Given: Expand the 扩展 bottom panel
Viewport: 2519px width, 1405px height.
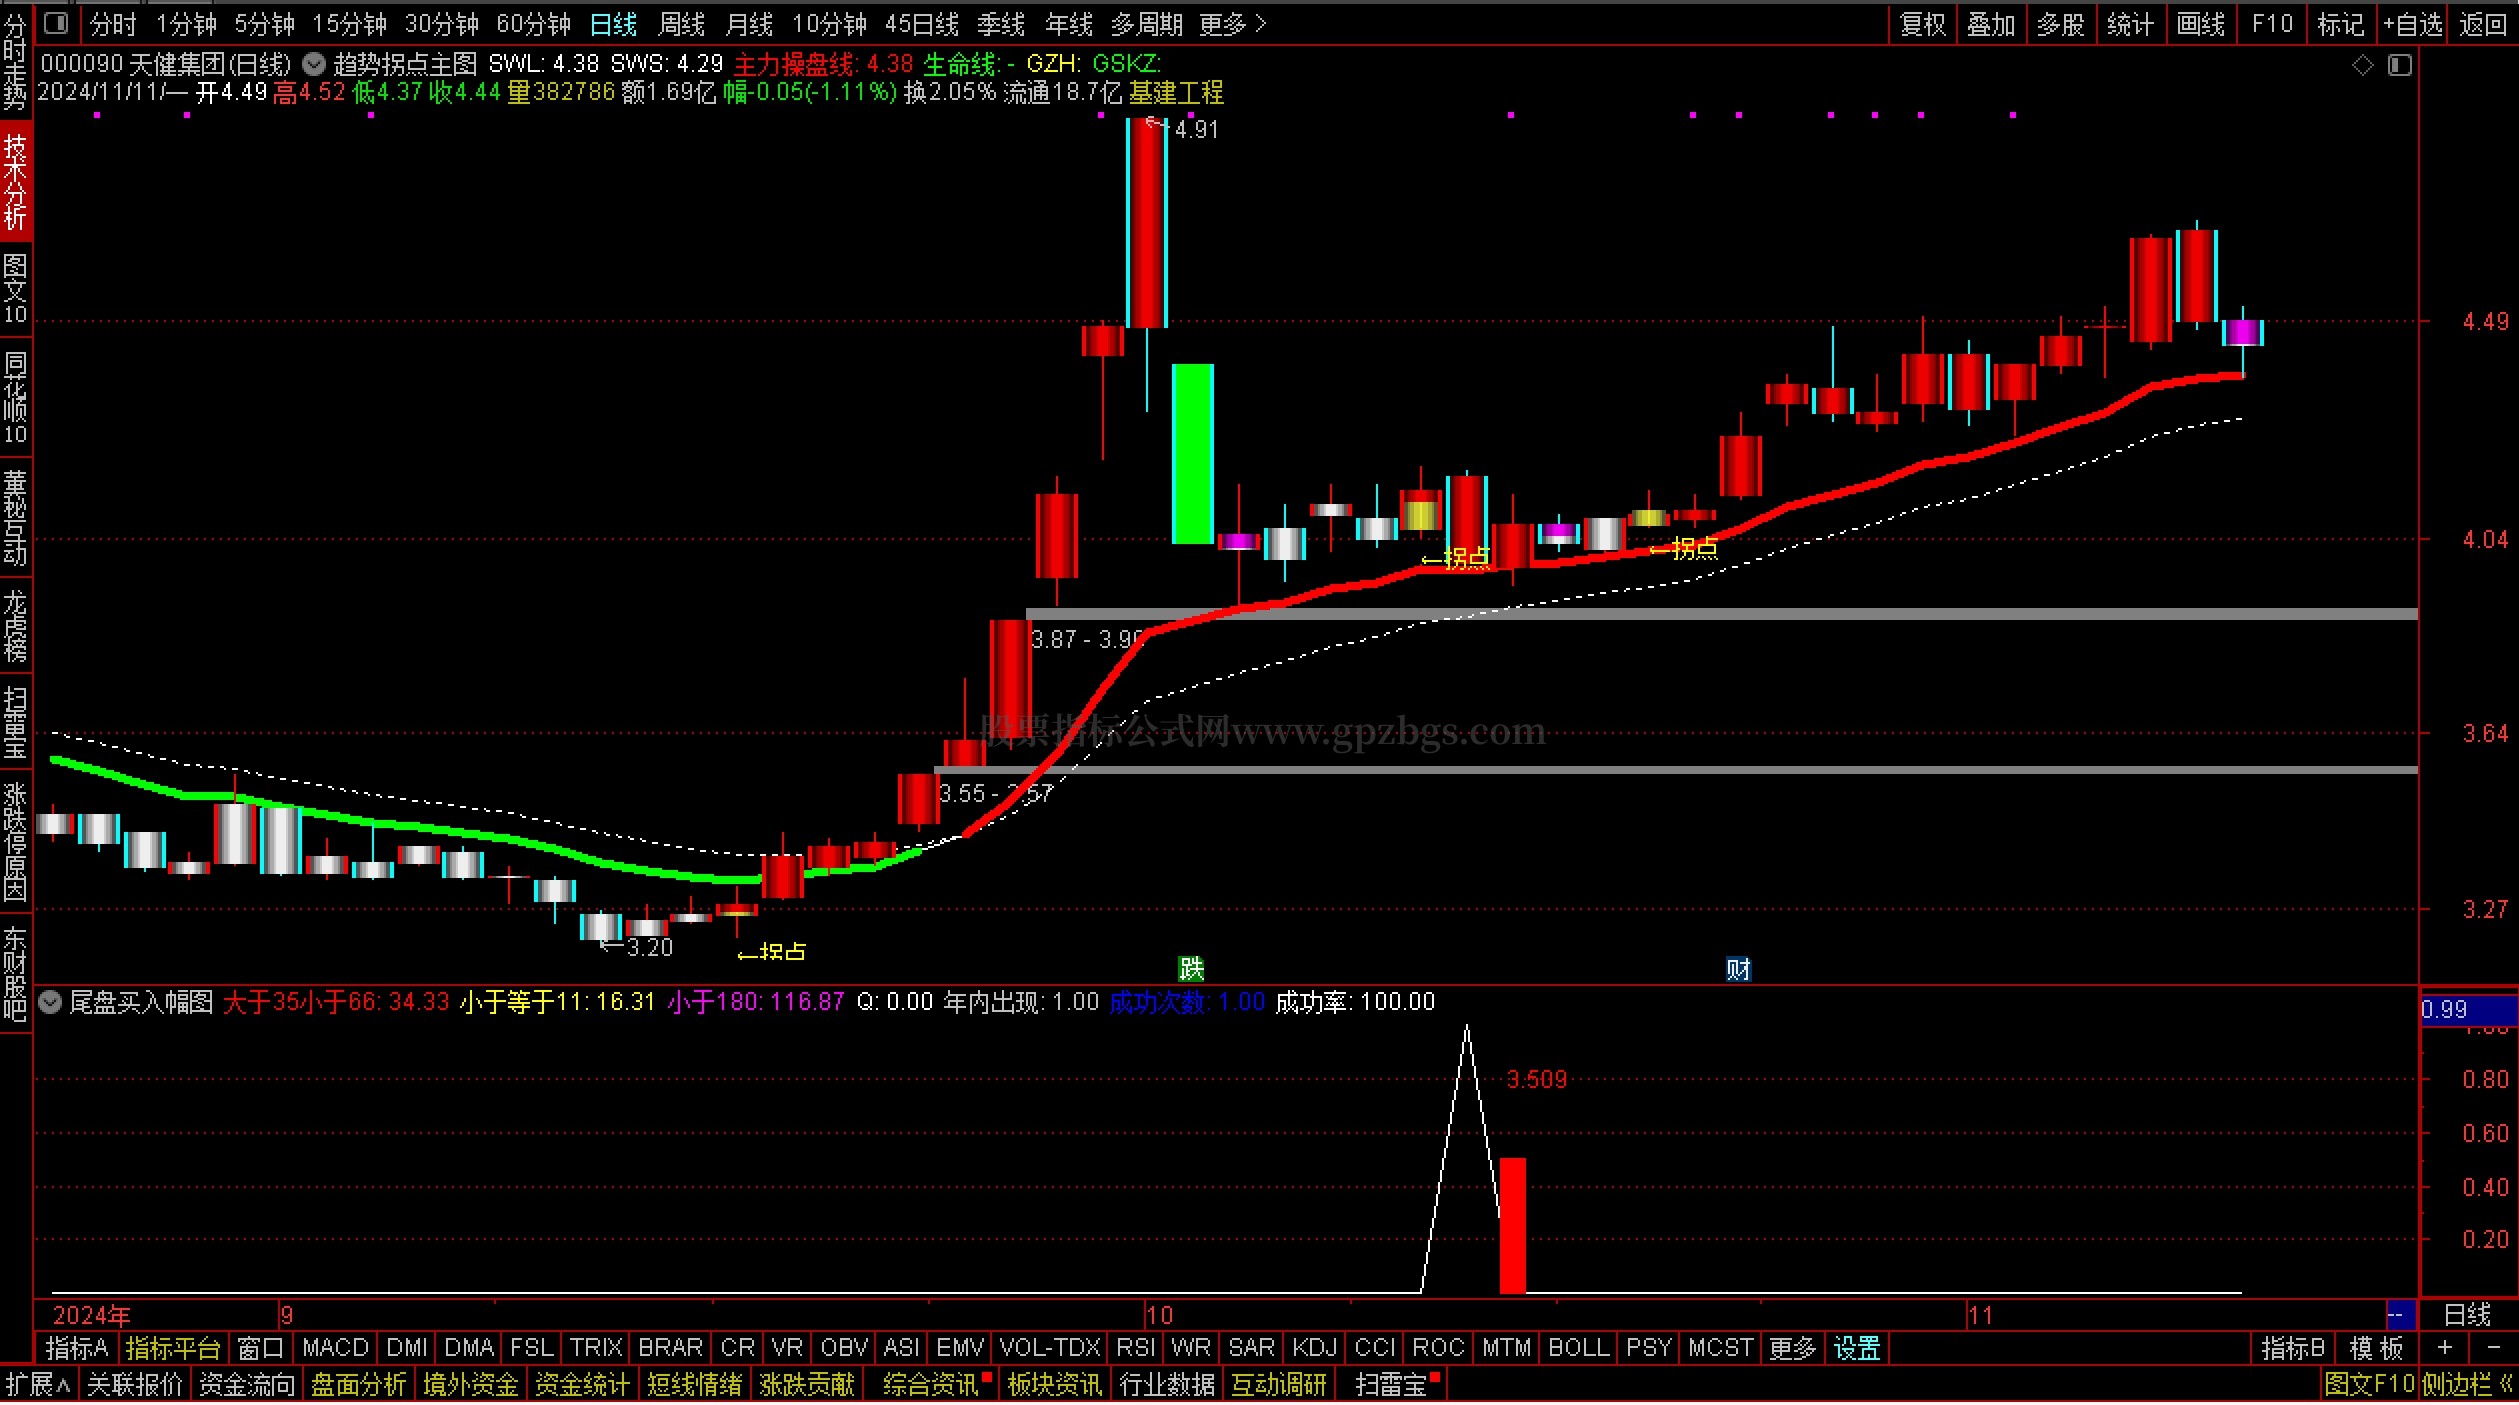Looking at the screenshot, I should tap(37, 1385).
